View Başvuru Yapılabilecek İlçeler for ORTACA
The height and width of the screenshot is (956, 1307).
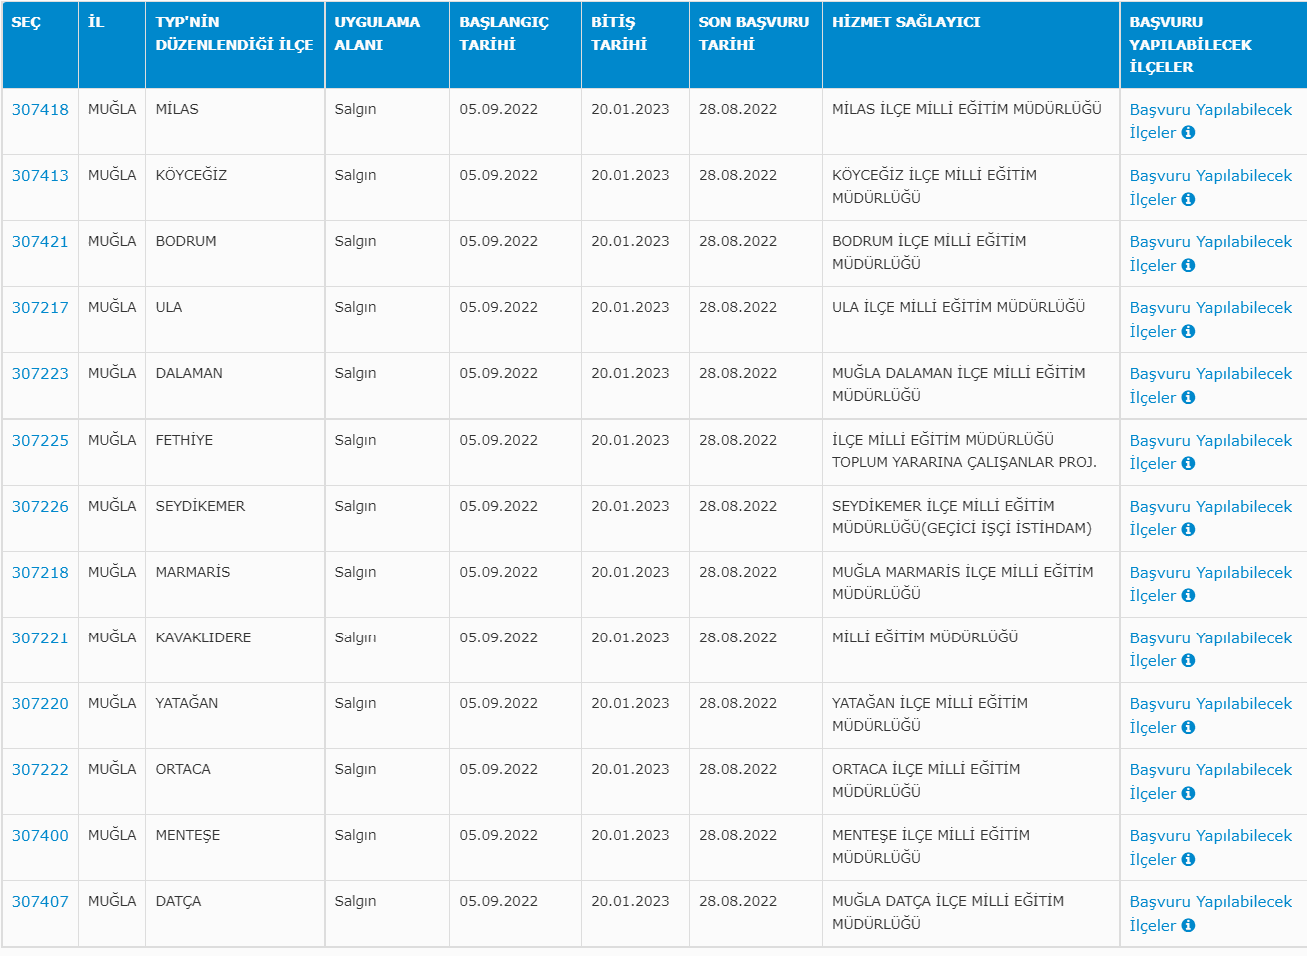[1210, 770]
